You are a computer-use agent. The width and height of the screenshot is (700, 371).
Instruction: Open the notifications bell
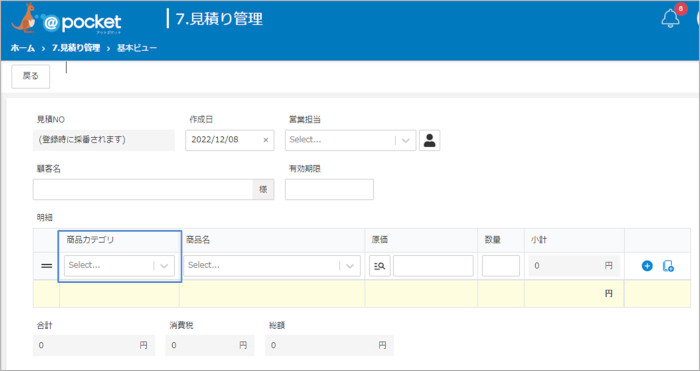coord(670,19)
